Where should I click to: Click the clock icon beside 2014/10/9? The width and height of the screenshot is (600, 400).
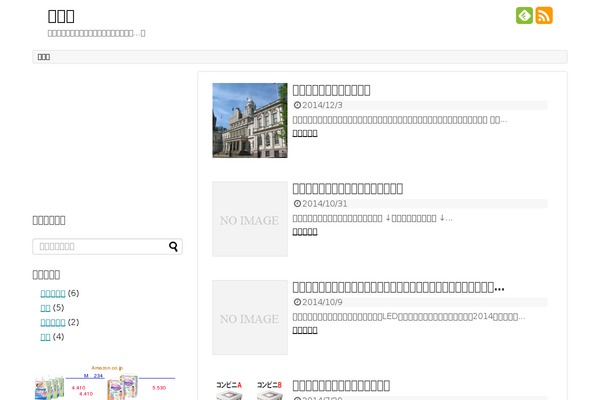[x=297, y=302]
